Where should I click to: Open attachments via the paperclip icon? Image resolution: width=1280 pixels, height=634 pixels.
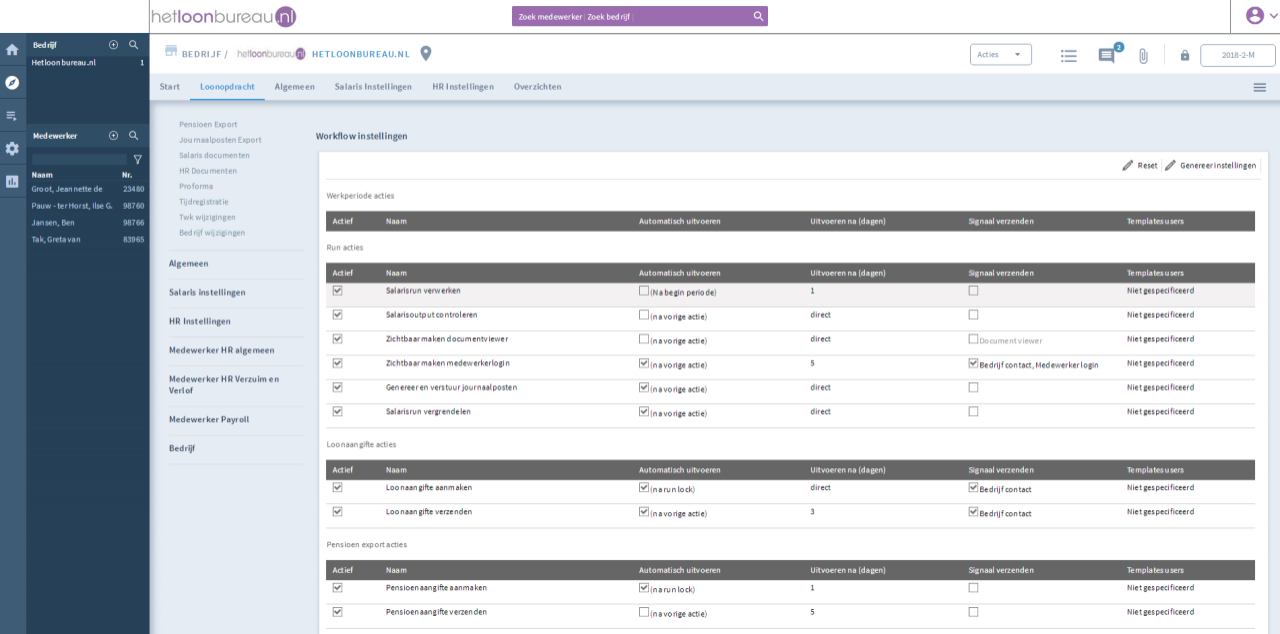click(1143, 56)
